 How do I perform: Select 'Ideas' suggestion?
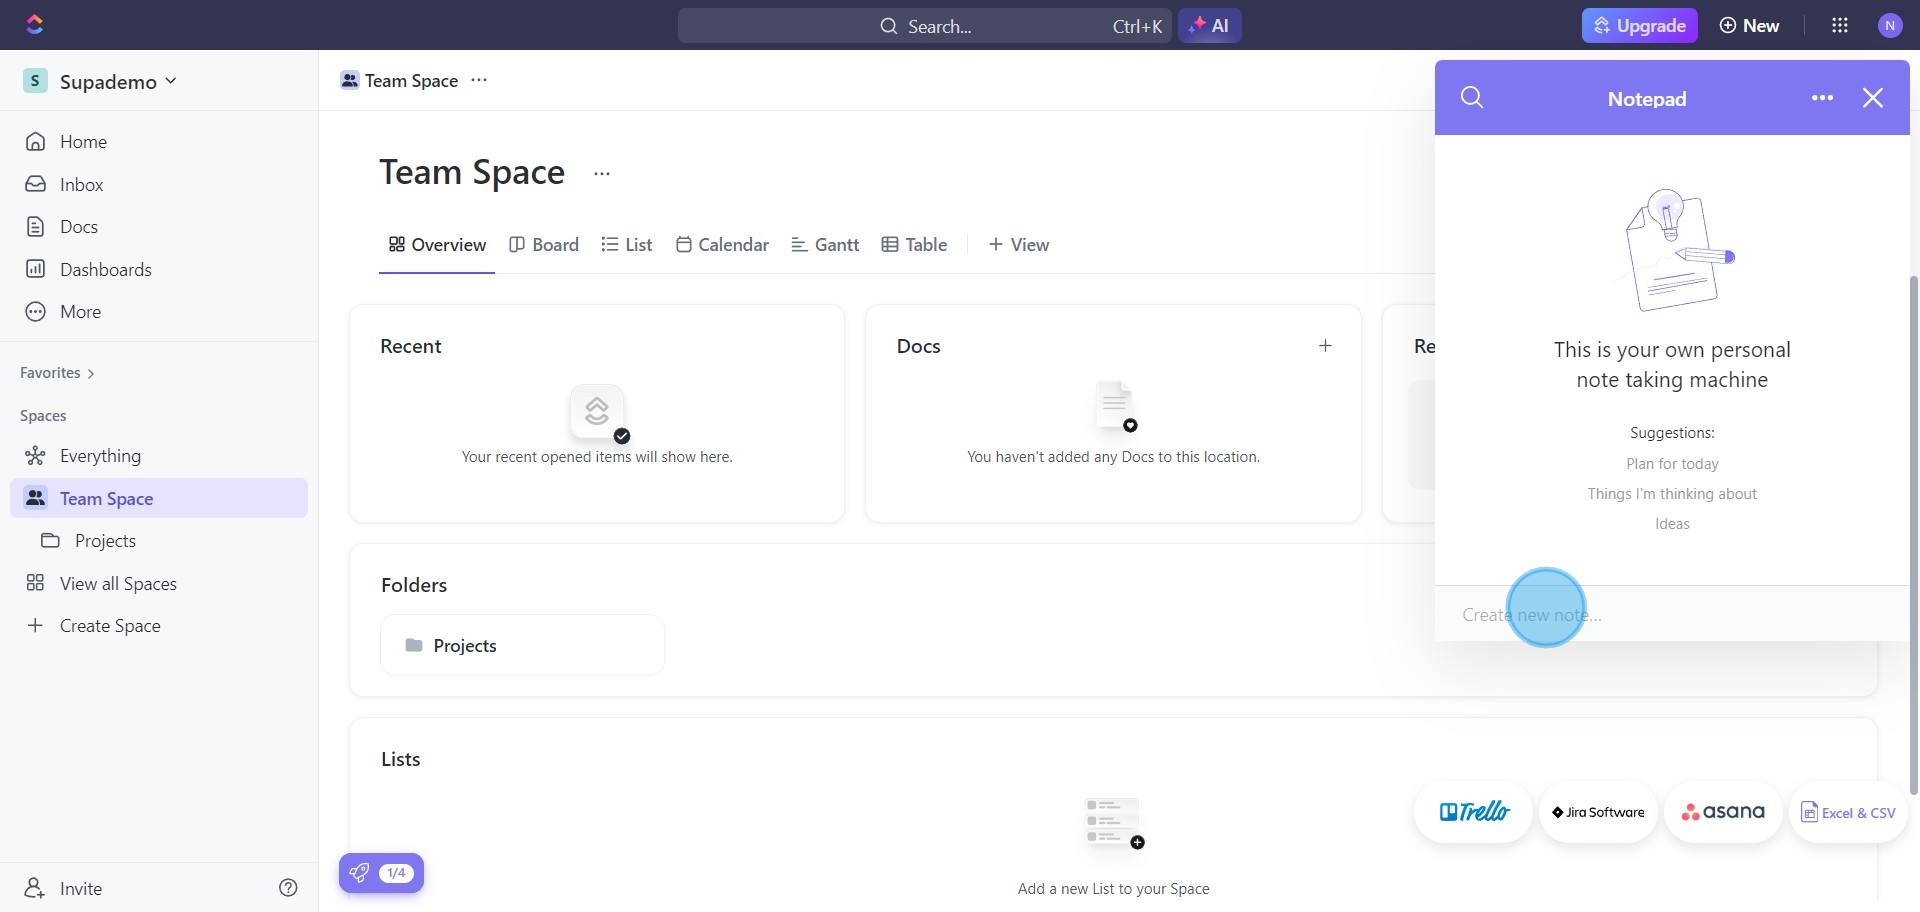(1672, 524)
